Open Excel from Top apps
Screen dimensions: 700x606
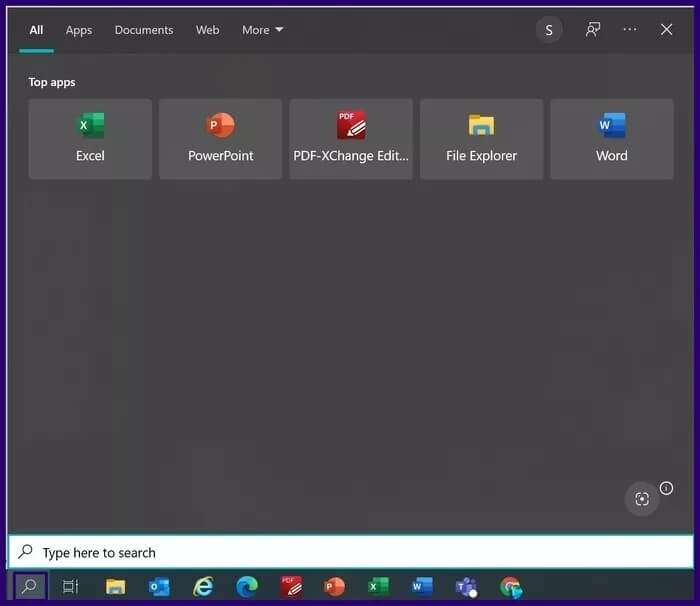(90, 139)
